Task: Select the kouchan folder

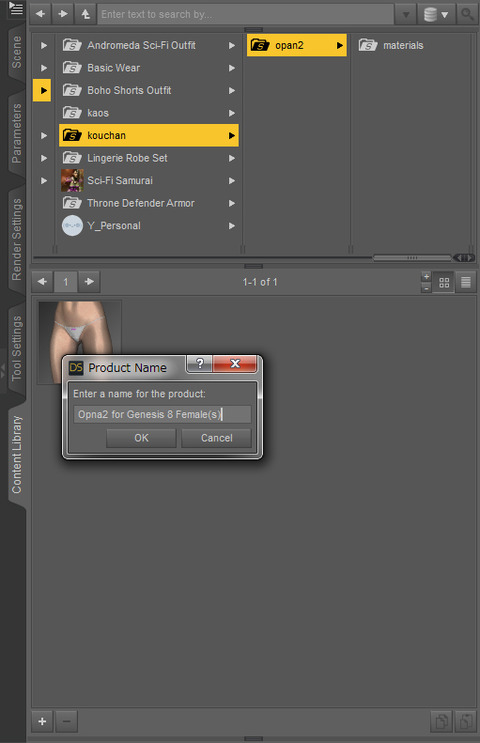Action: 149,136
